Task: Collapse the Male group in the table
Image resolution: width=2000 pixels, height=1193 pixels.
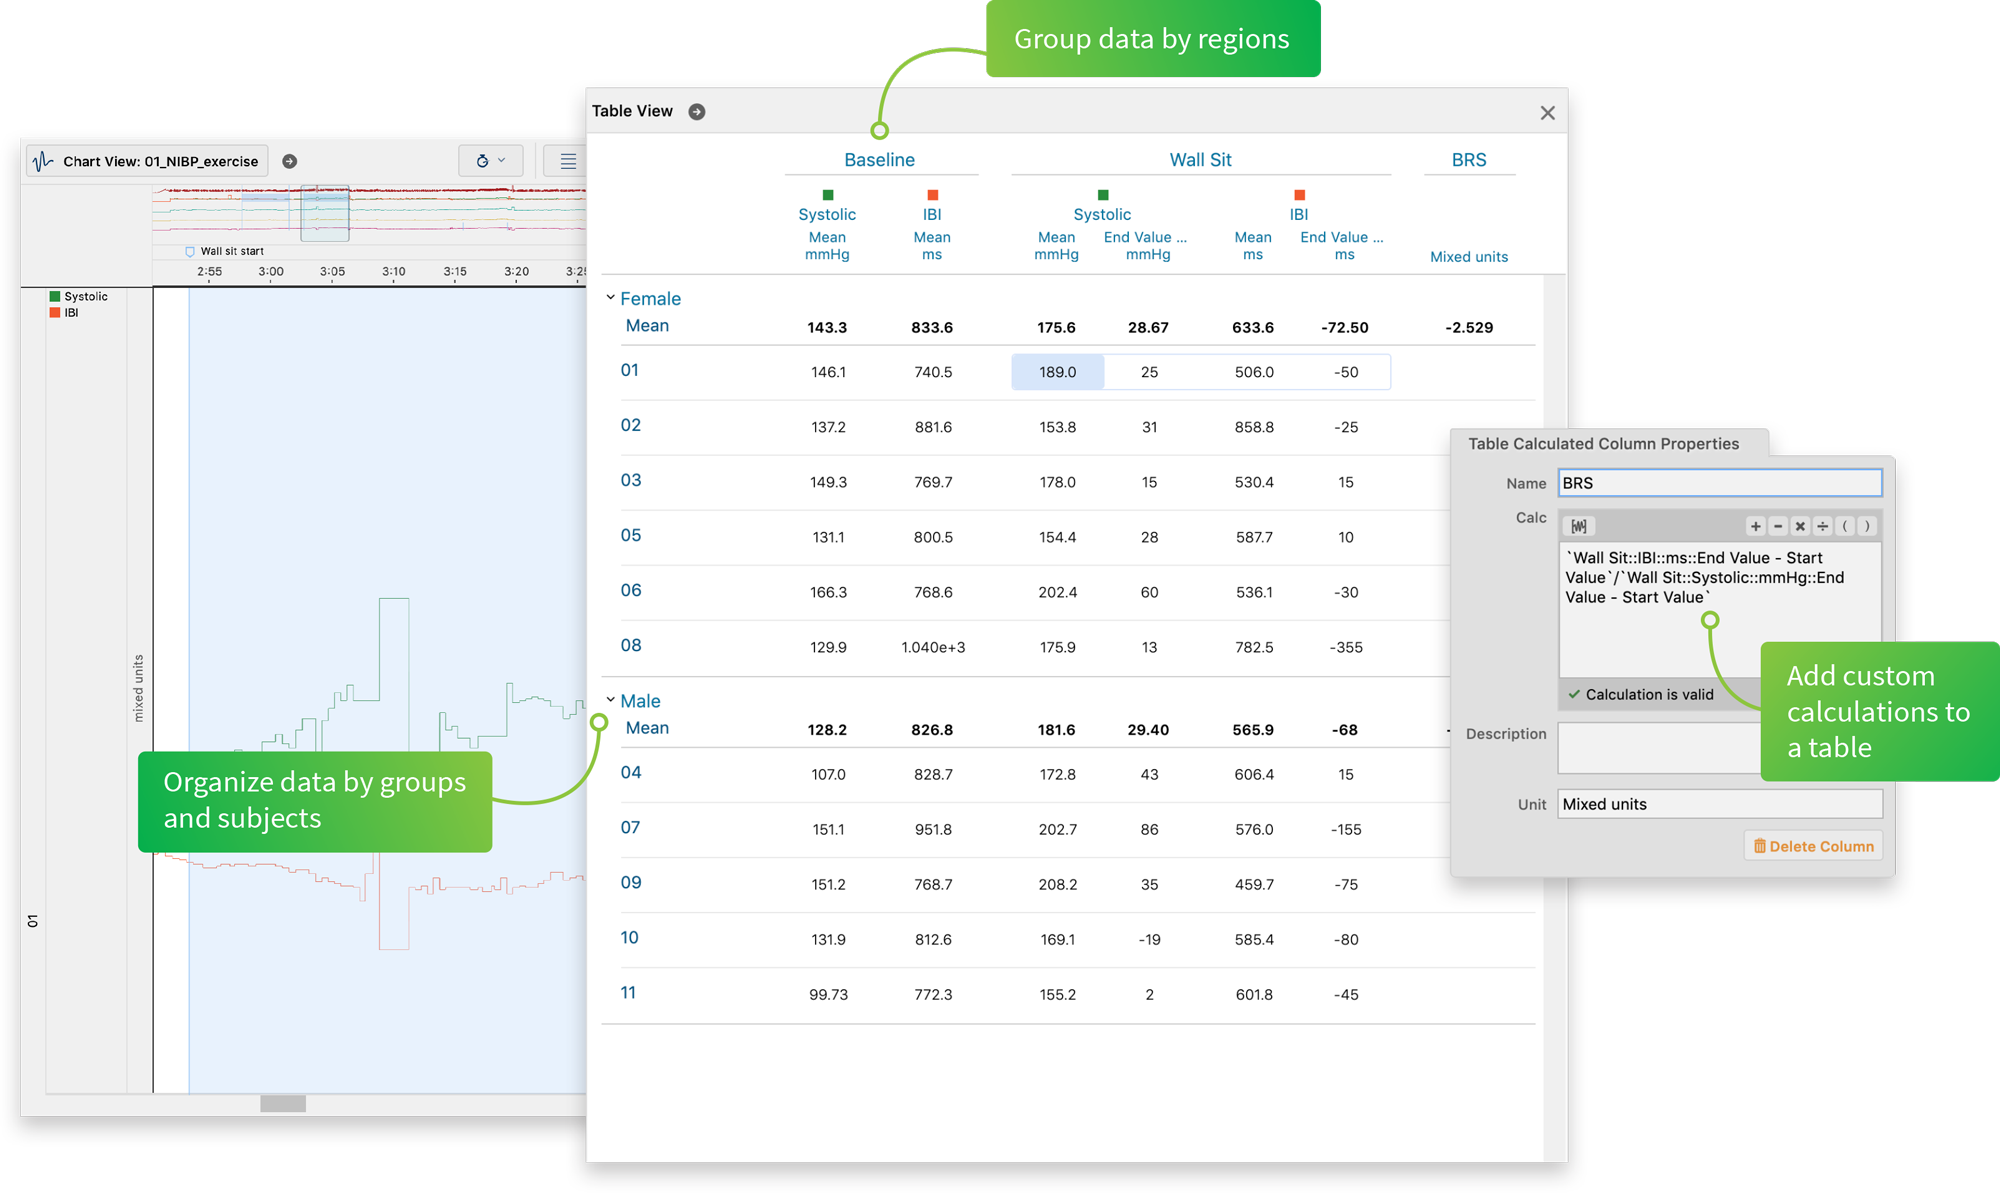Action: click(x=610, y=700)
